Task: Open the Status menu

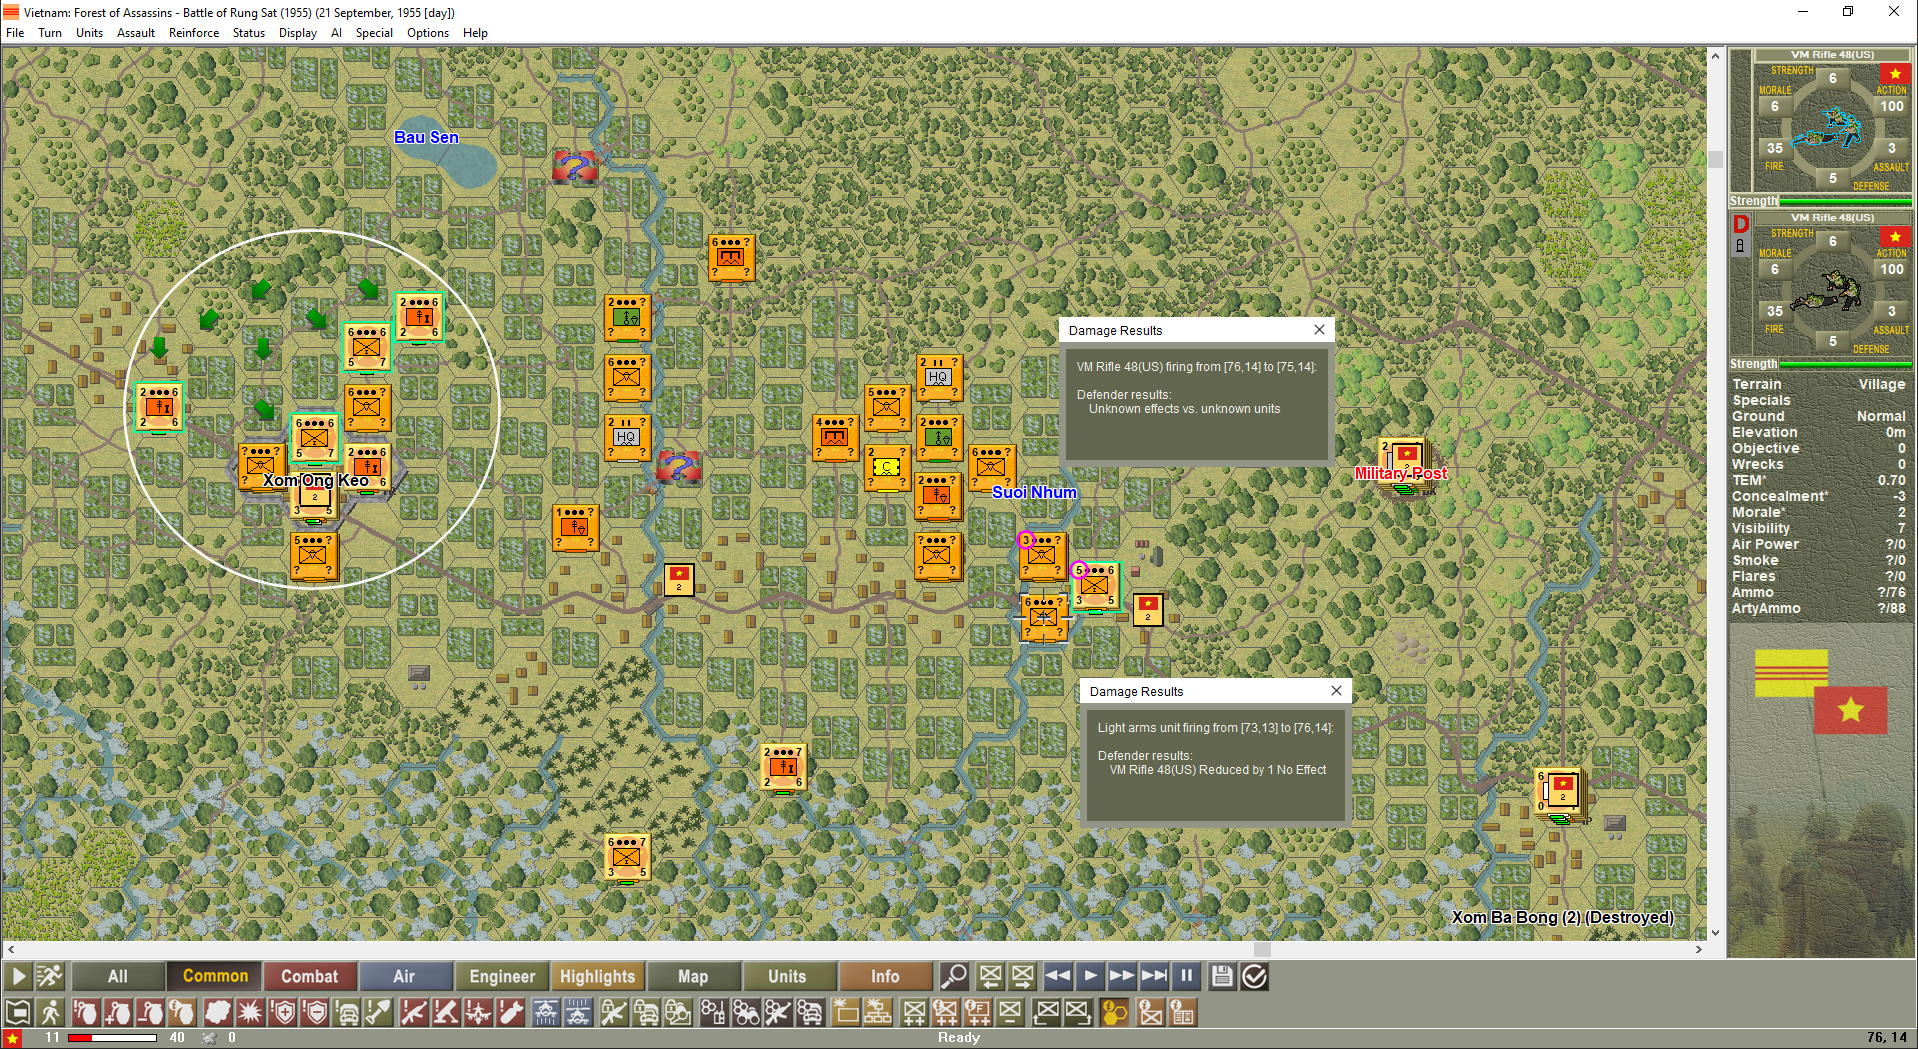Action: (x=249, y=33)
